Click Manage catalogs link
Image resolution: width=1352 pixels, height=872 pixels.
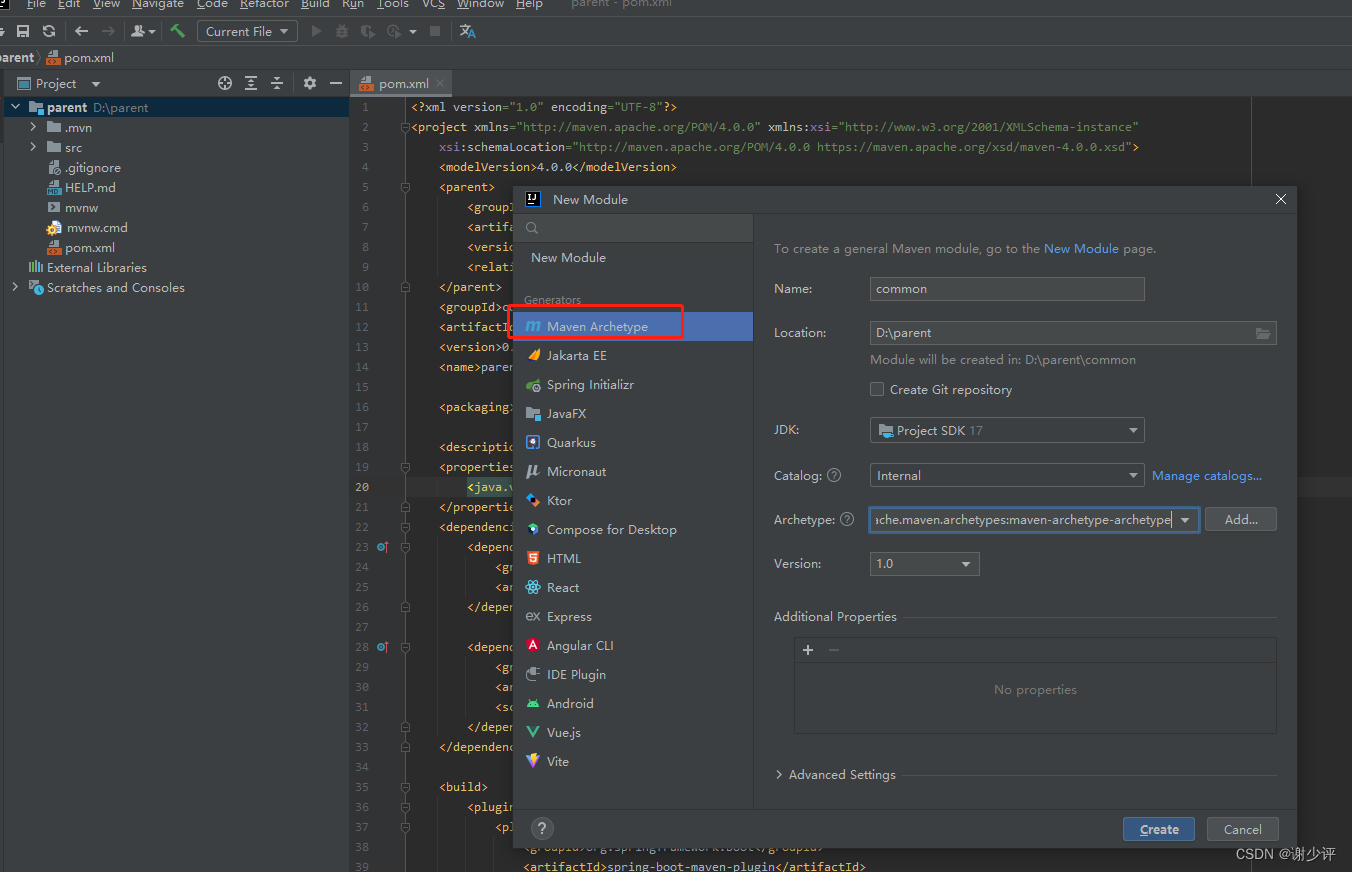[1207, 476]
